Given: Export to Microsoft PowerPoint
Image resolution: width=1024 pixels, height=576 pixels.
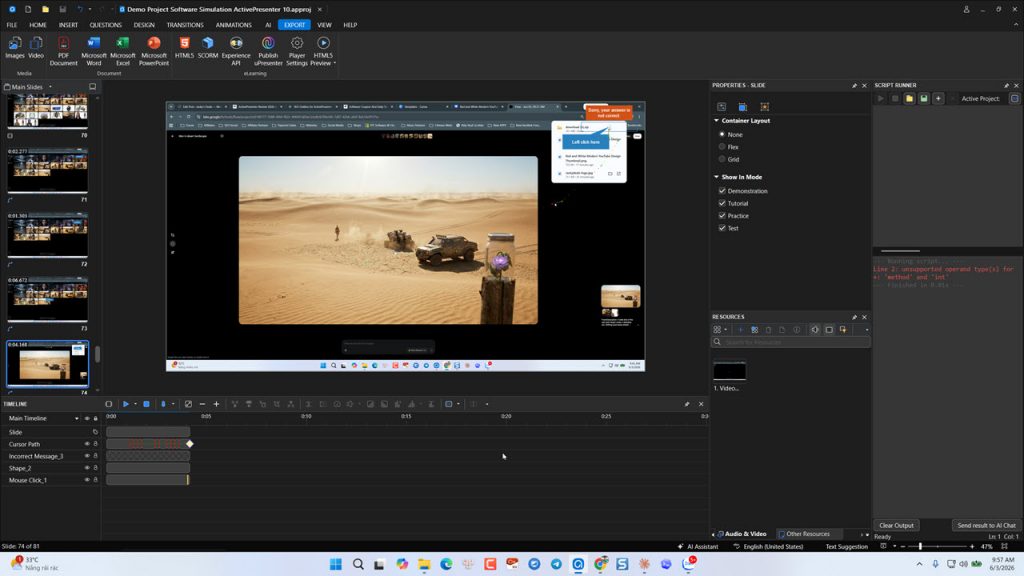Looking at the screenshot, I should click(153, 51).
